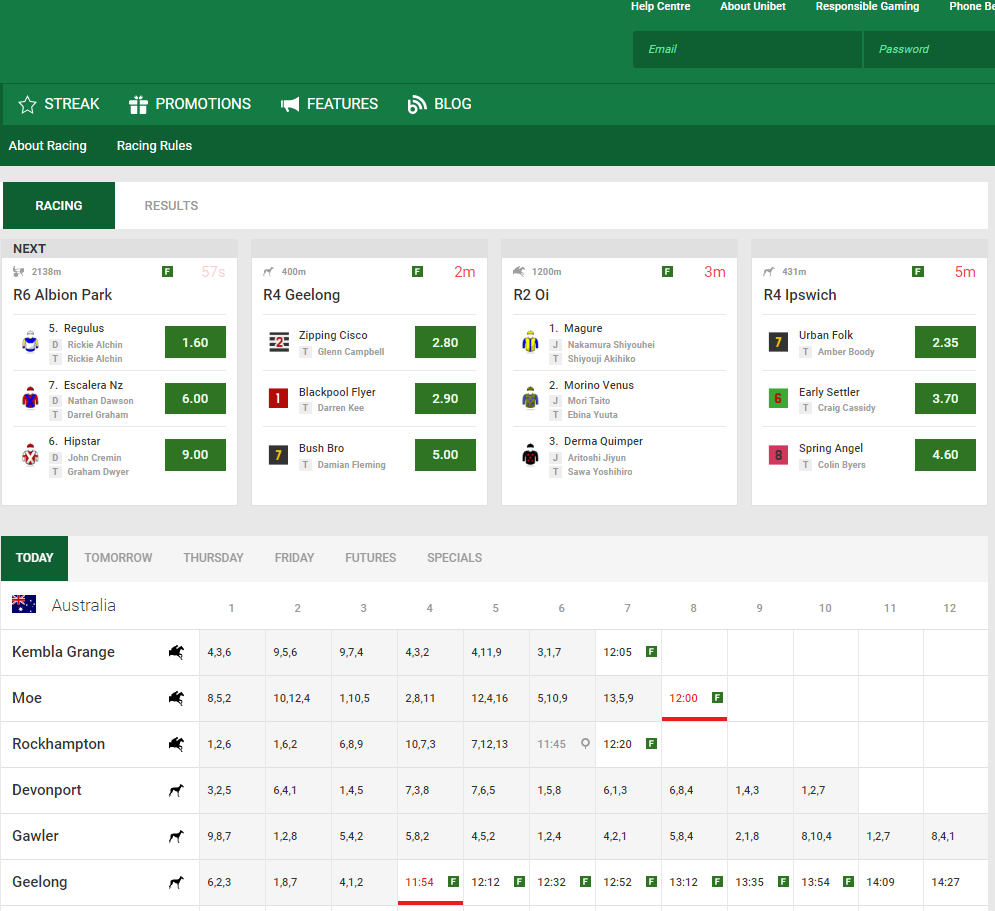Open the Responsible Gaming link
This screenshot has height=911, width=995.
point(867,6)
